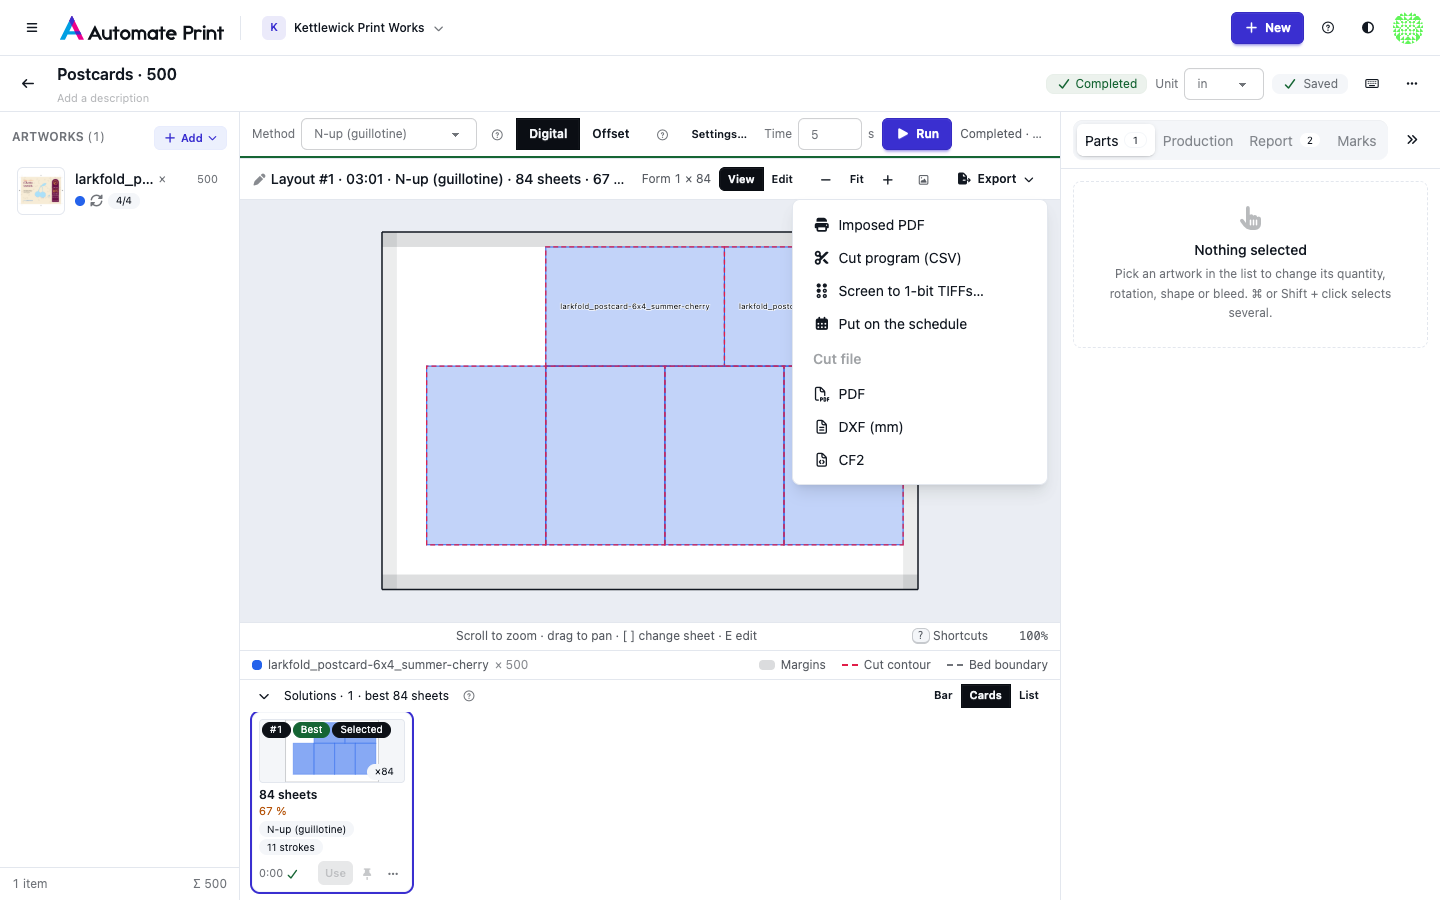Choose Put on the schedule
1440x900 pixels.
tap(920, 324)
